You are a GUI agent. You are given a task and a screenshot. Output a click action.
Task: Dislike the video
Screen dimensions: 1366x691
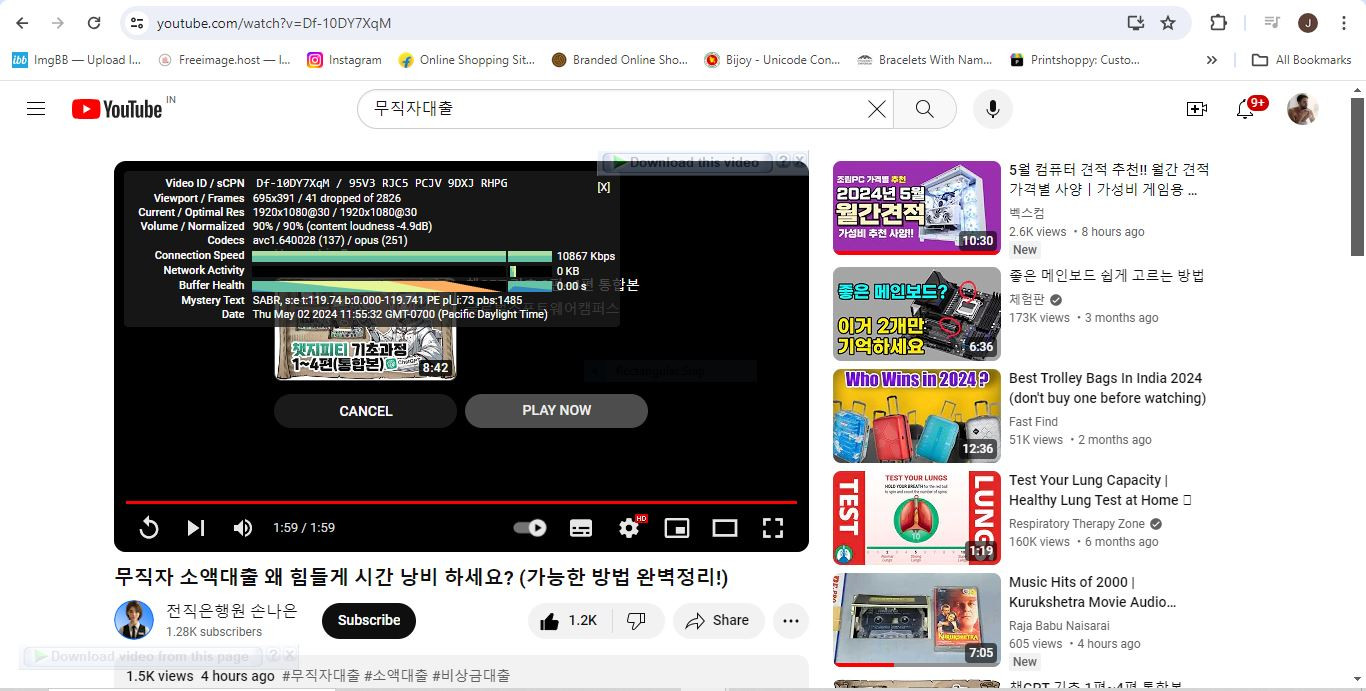[x=636, y=621]
